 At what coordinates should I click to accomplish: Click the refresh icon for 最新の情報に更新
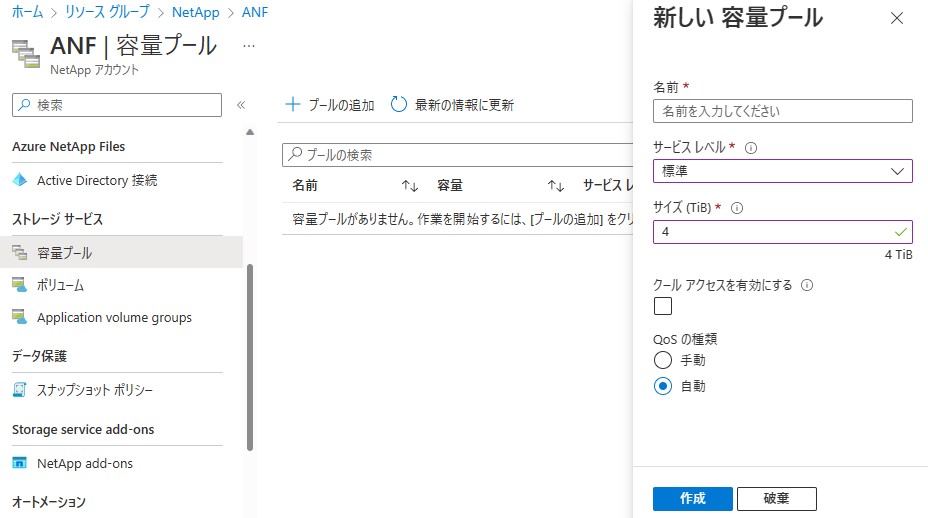(x=399, y=105)
